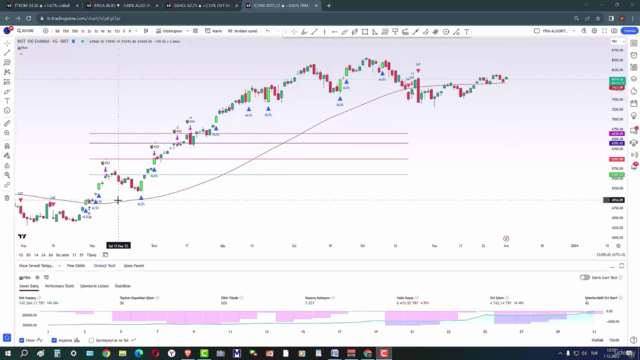Enter fullscreen mode with the fullscreen icon

(x=604, y=31)
